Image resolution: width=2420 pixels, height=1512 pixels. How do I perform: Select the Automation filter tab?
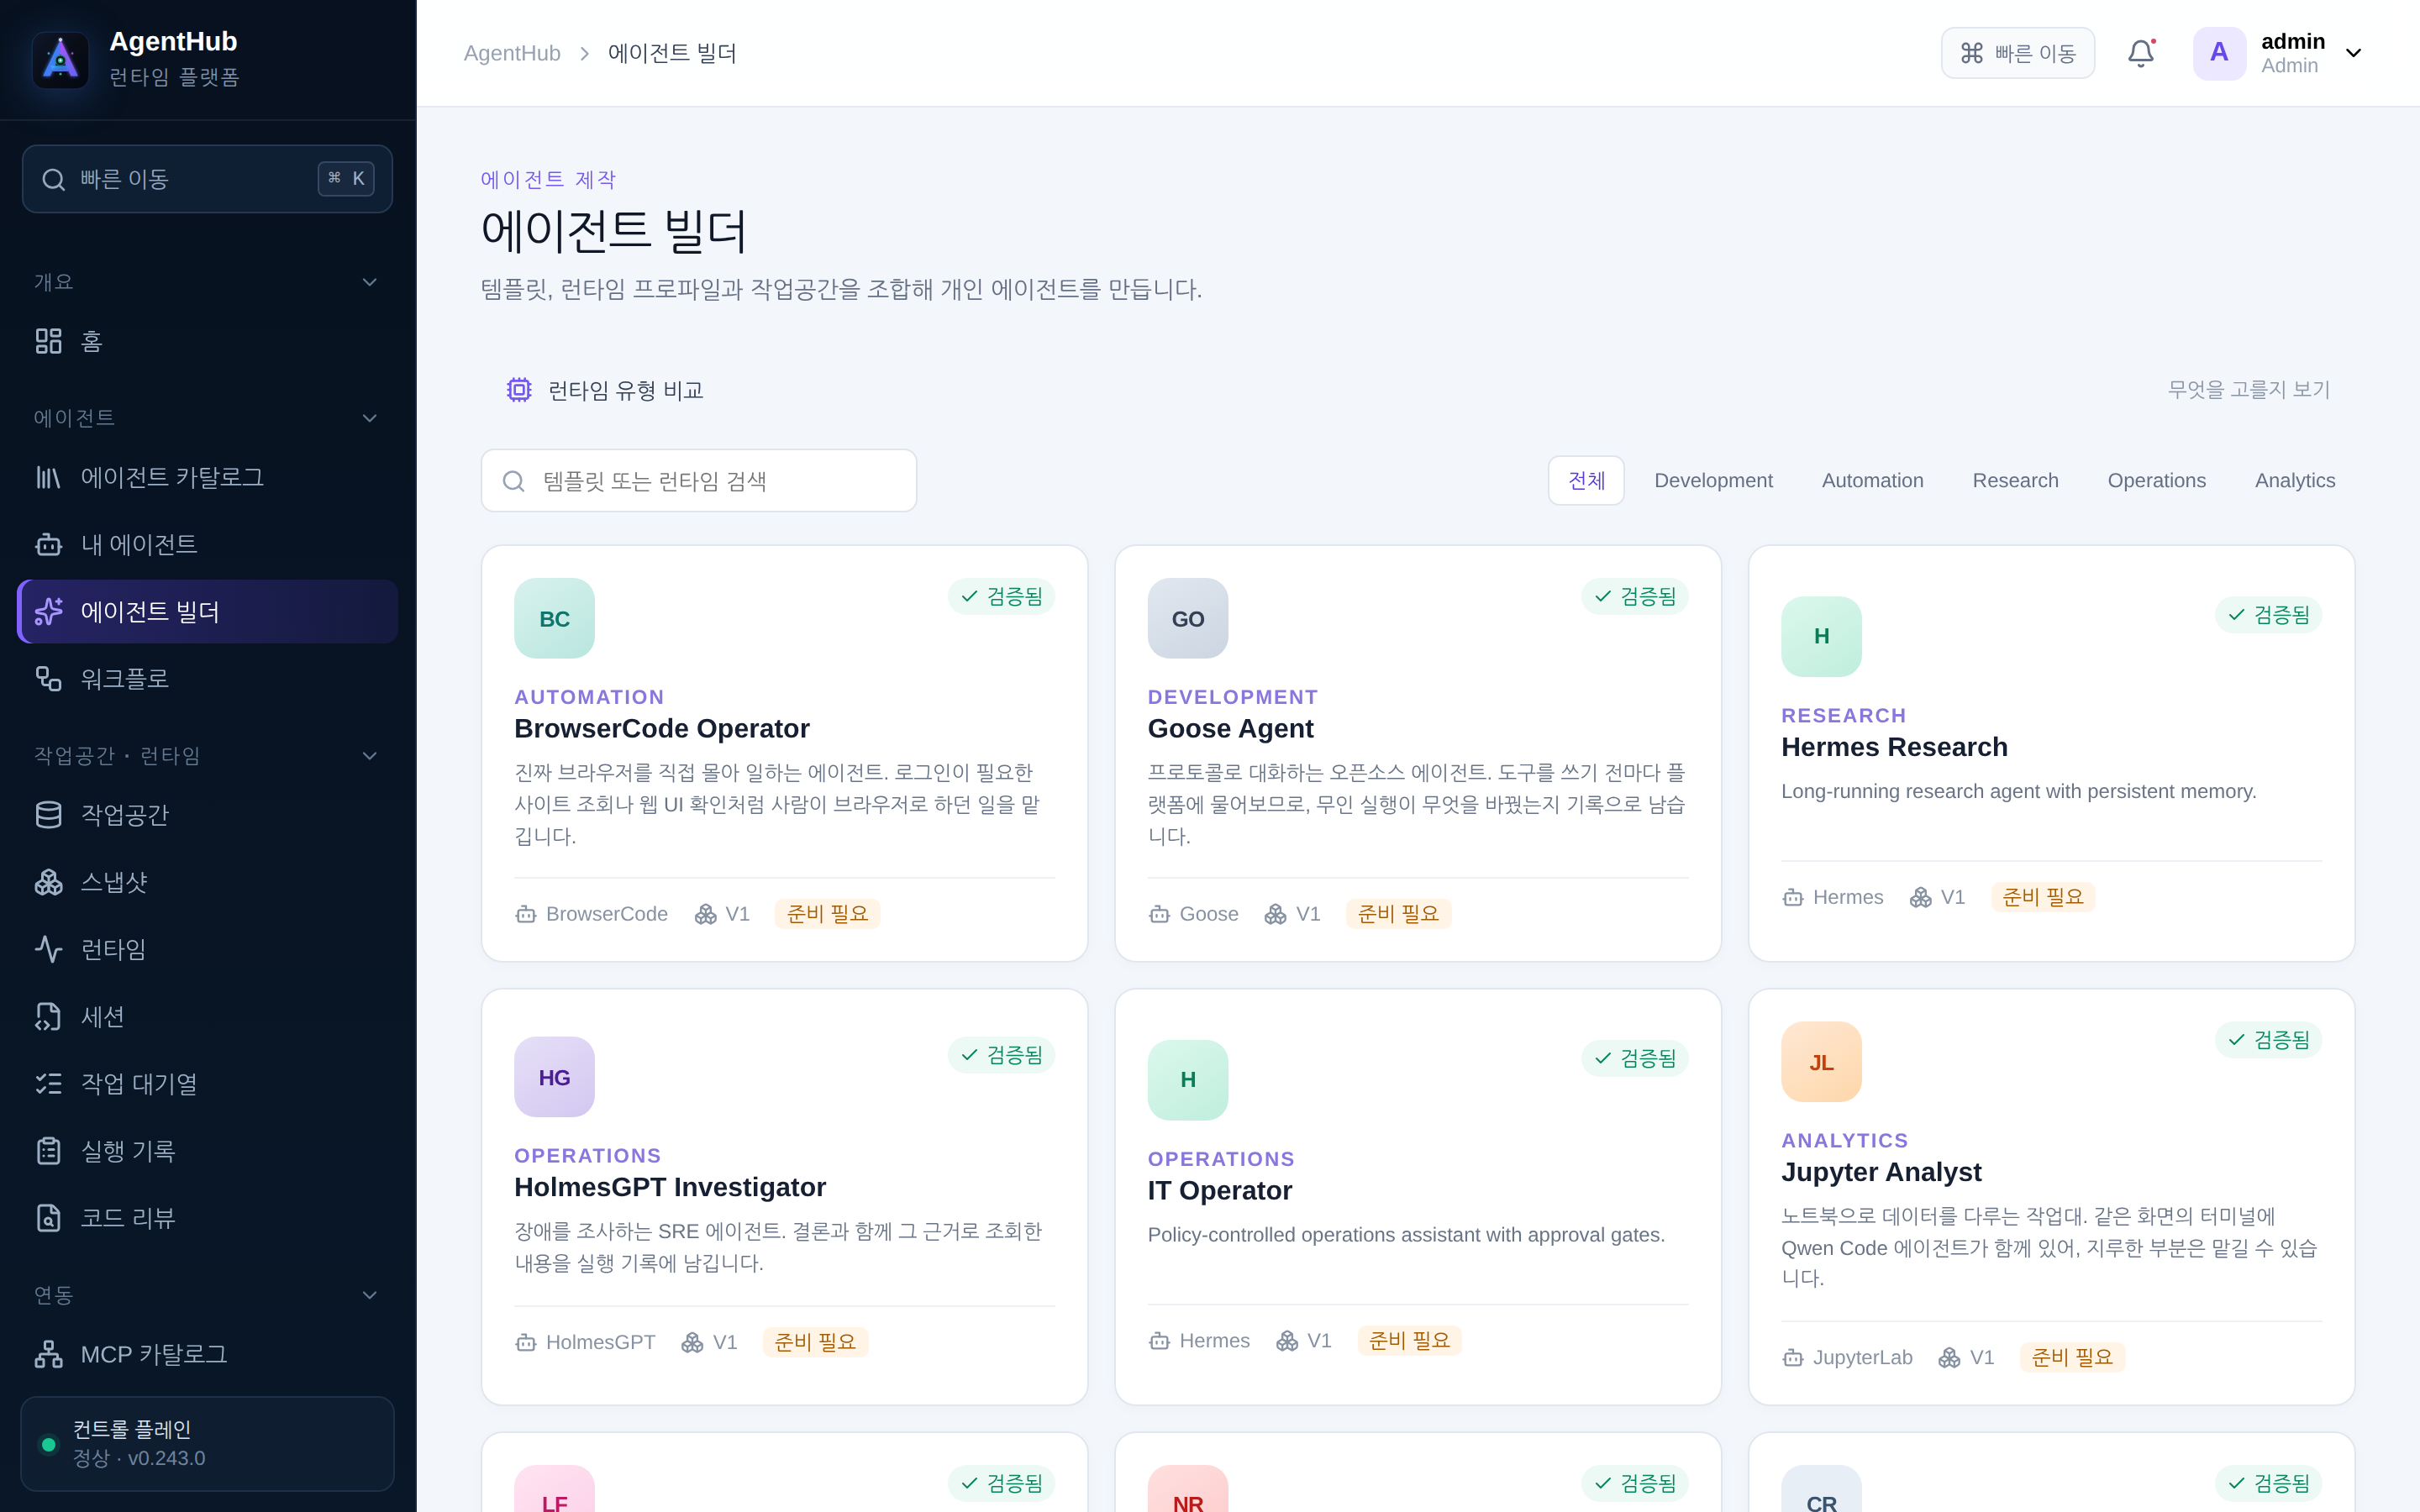(x=1872, y=480)
